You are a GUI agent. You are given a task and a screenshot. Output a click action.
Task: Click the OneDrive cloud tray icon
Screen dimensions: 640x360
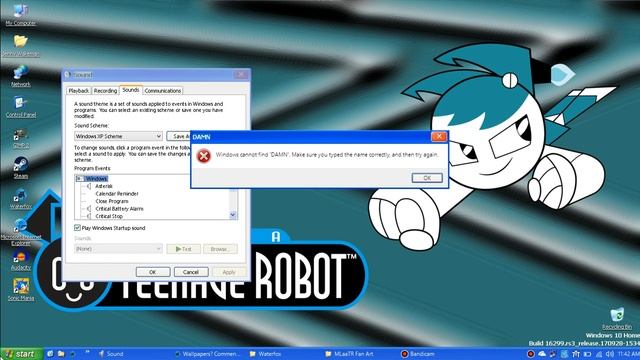pos(542,354)
